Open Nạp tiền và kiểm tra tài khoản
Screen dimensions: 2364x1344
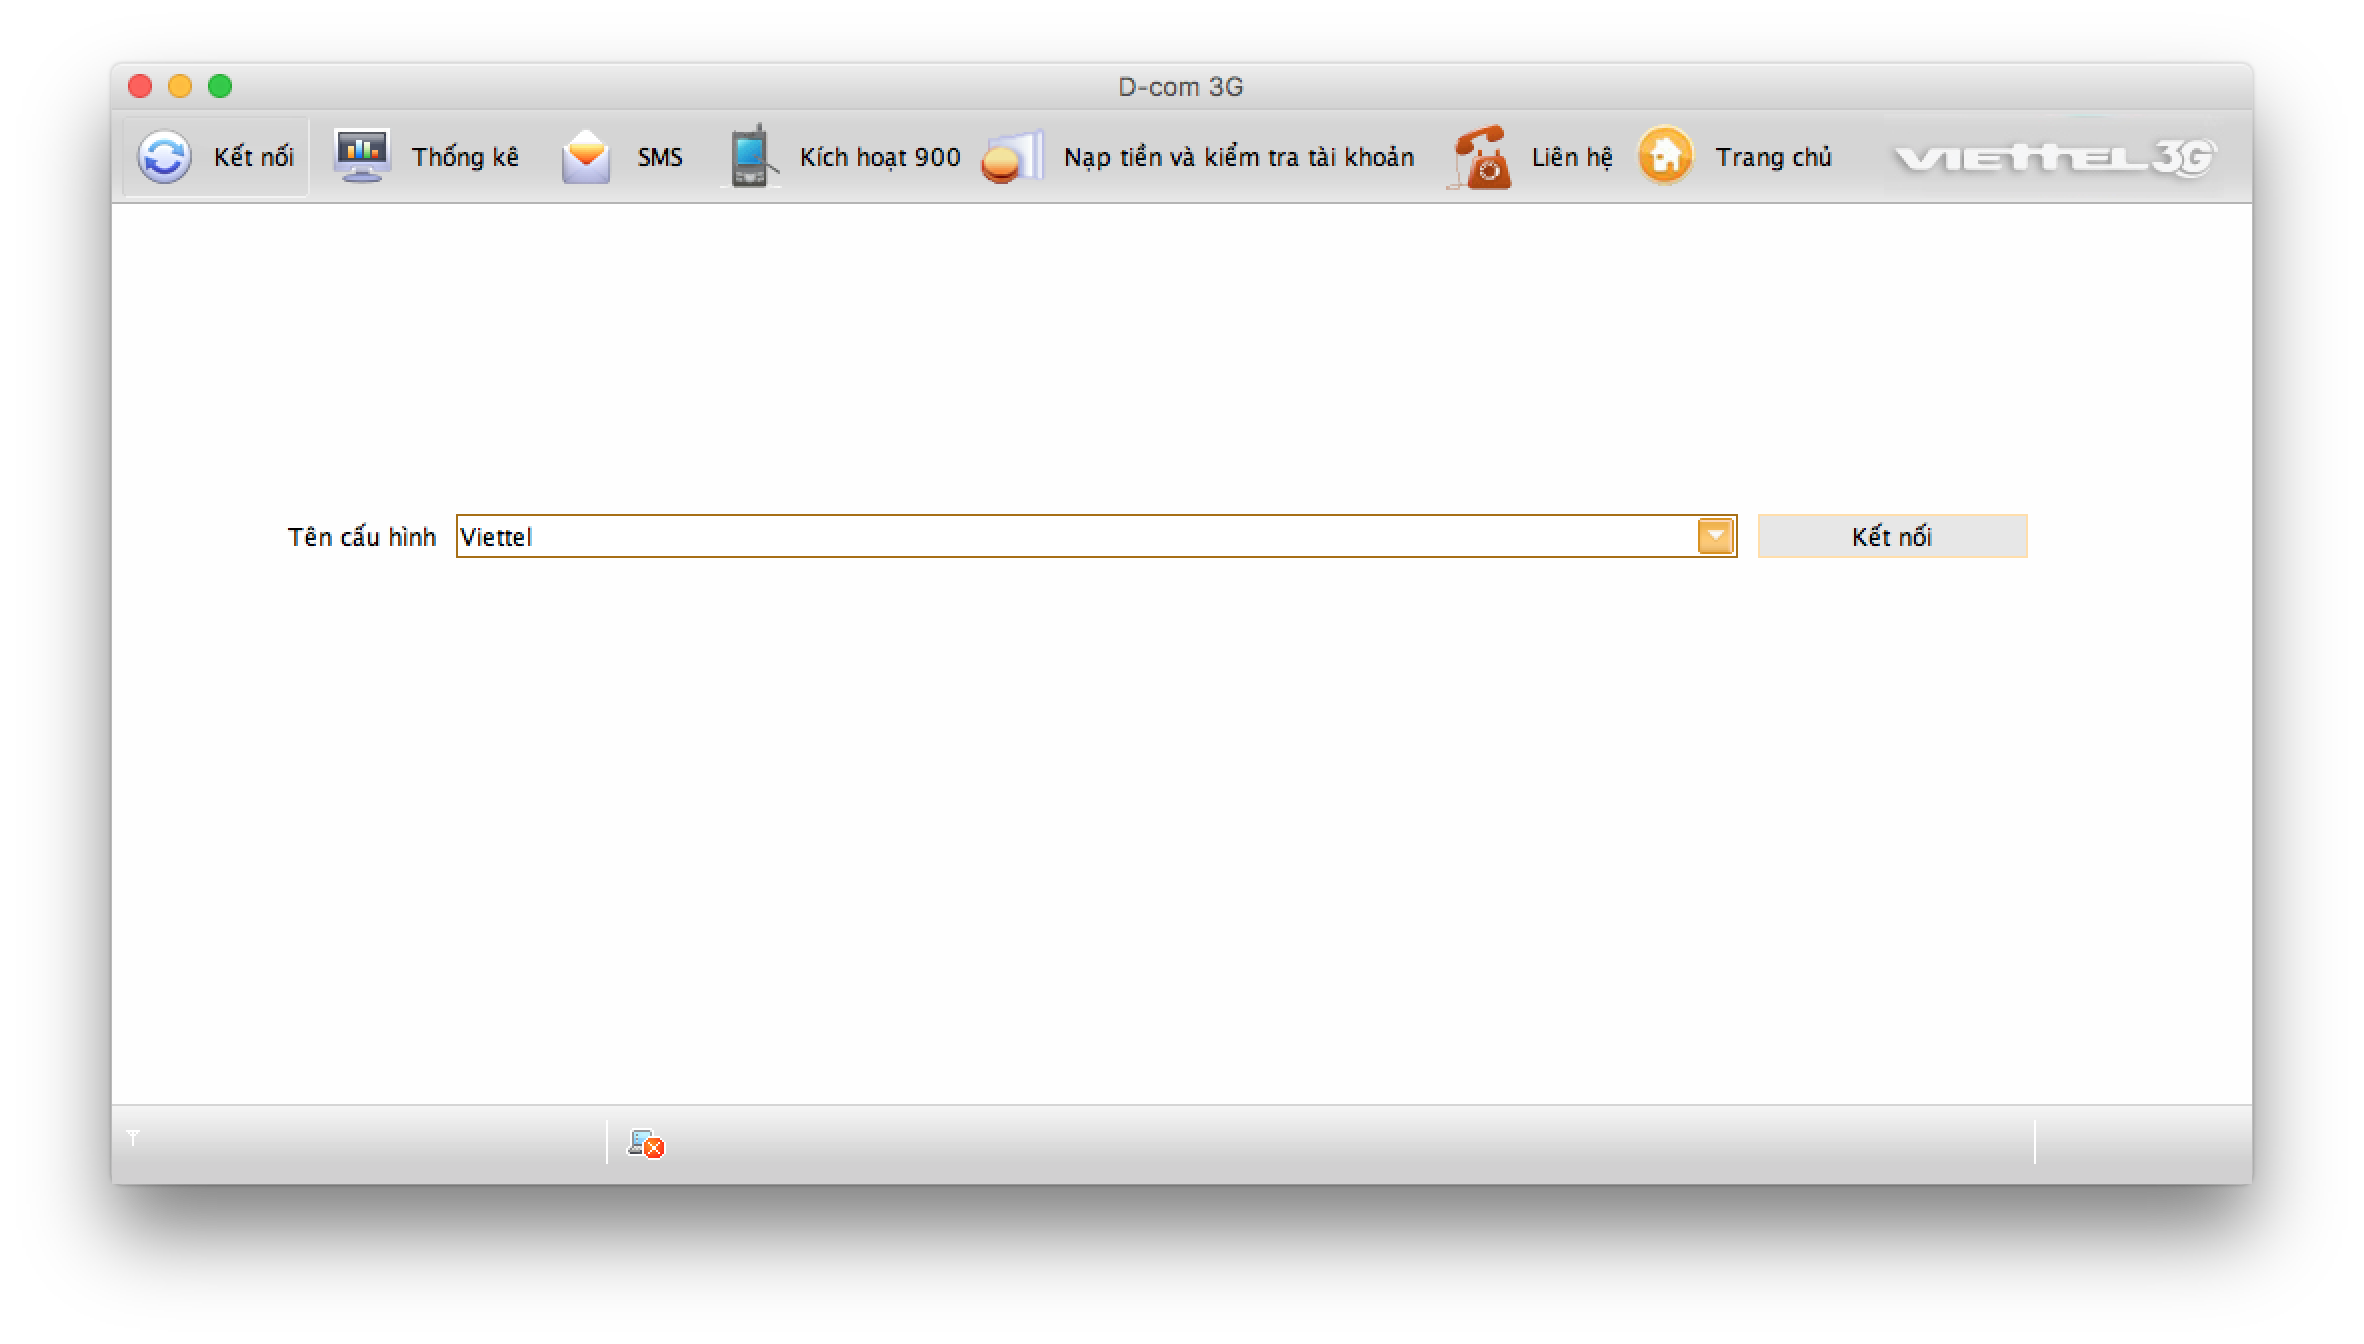(x=1239, y=157)
